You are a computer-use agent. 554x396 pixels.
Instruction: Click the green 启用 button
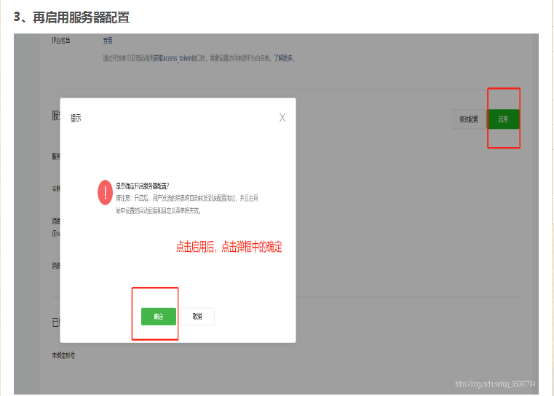(503, 119)
